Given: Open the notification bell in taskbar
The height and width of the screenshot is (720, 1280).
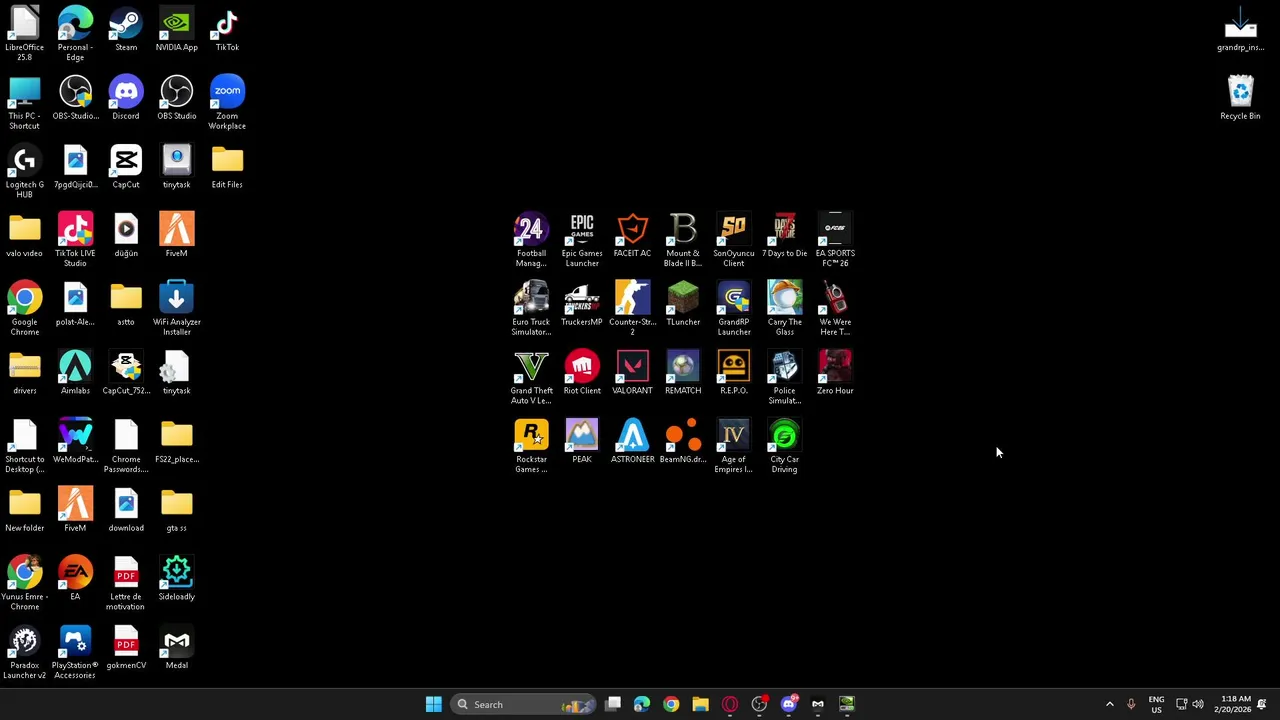Looking at the screenshot, I should [x=1262, y=704].
